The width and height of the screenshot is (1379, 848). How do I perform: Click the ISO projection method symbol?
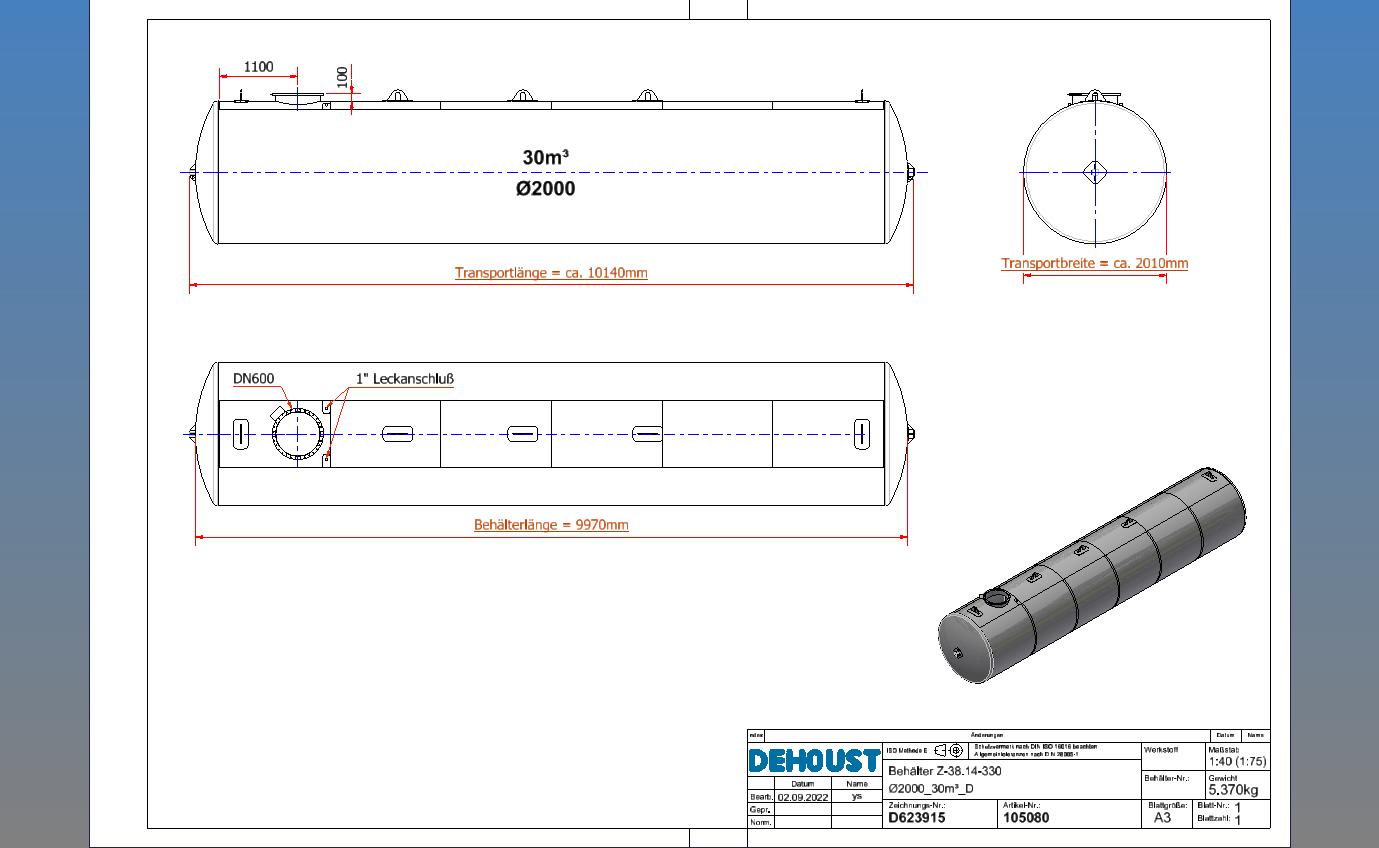[x=948, y=751]
